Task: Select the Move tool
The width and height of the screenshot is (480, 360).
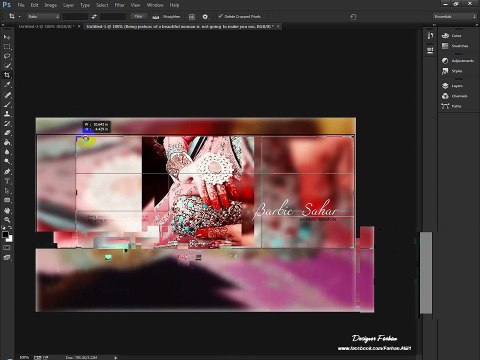Action: coord(7,37)
